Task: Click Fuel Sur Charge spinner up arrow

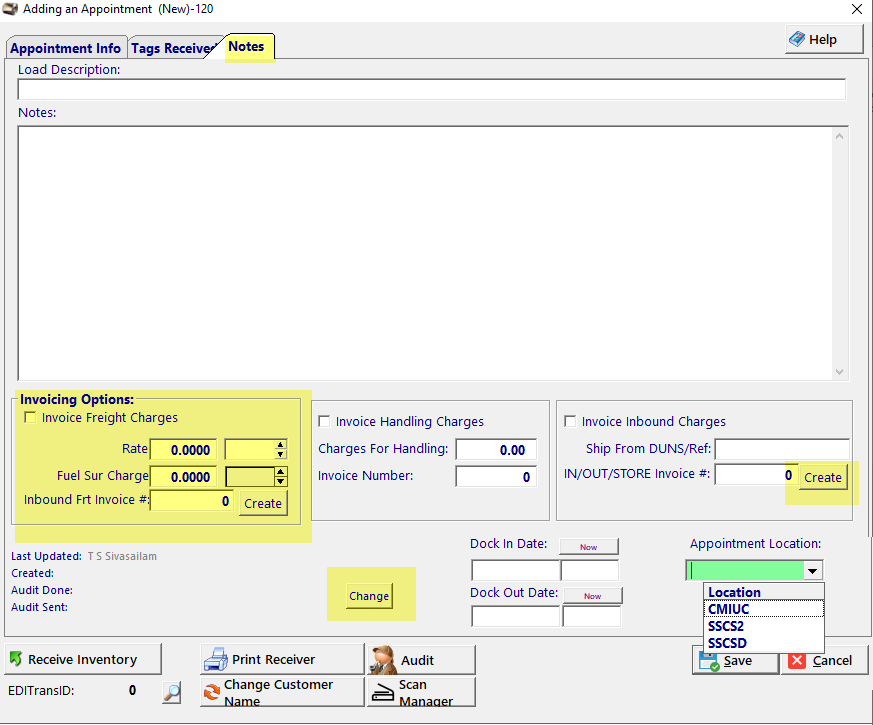Action: tap(281, 472)
